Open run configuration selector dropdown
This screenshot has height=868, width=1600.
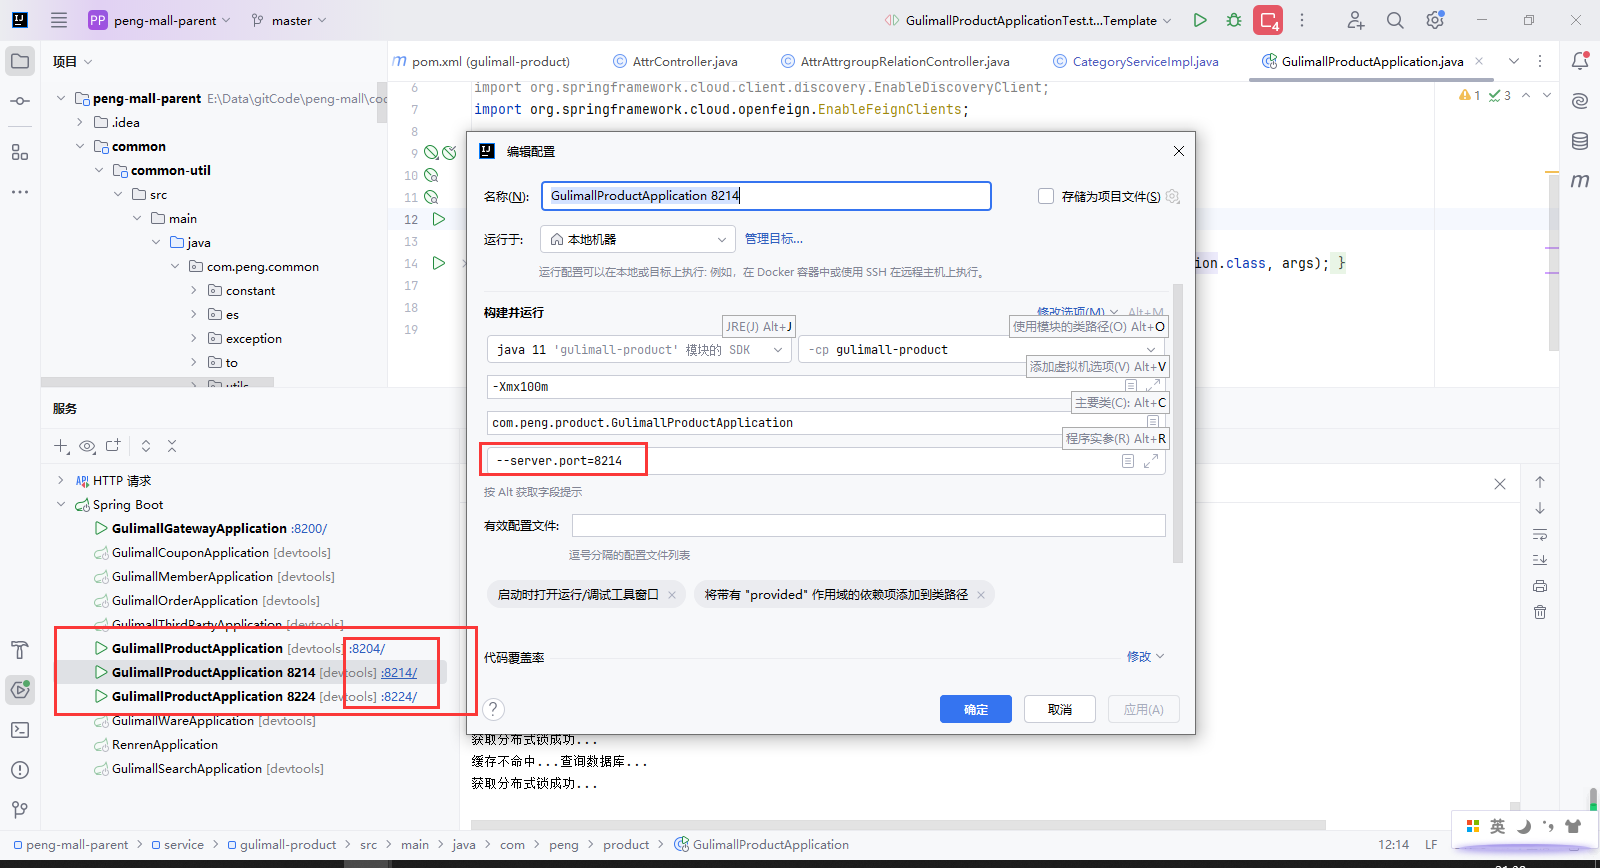[1028, 20]
